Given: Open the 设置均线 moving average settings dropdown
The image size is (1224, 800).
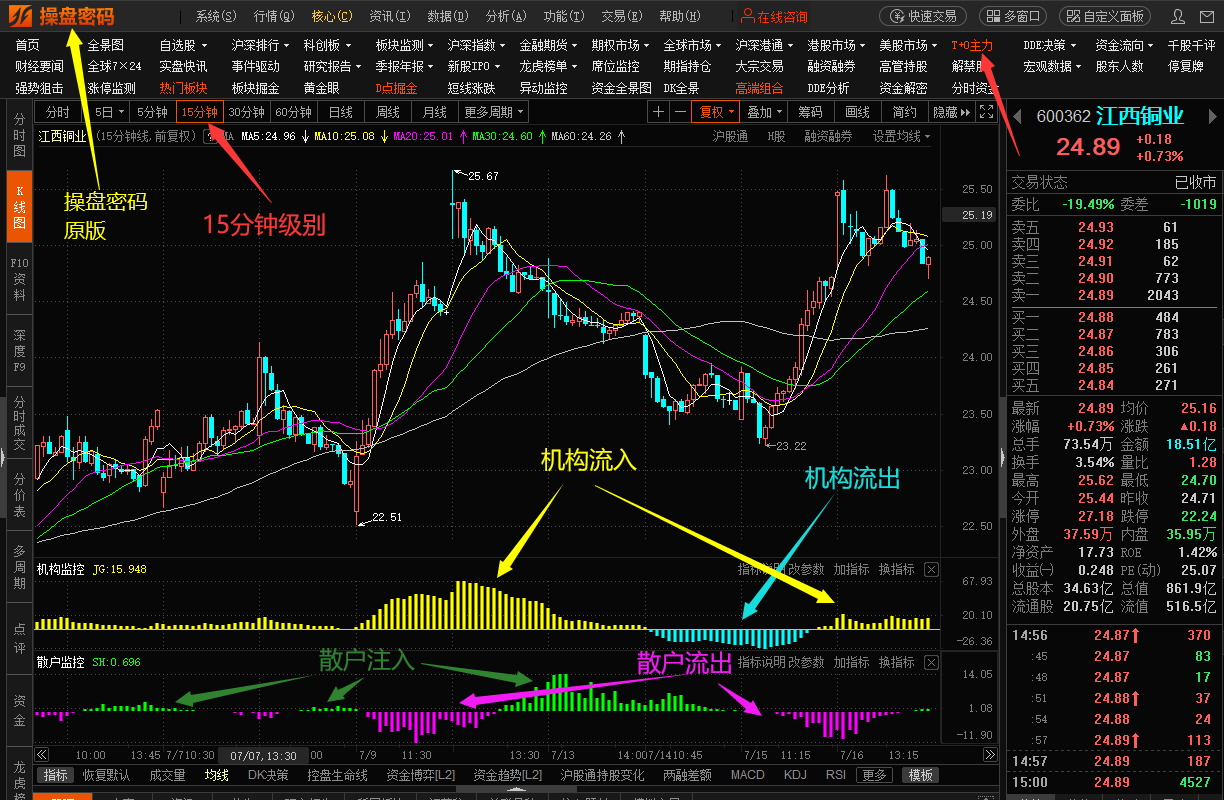Looking at the screenshot, I should 902,136.
